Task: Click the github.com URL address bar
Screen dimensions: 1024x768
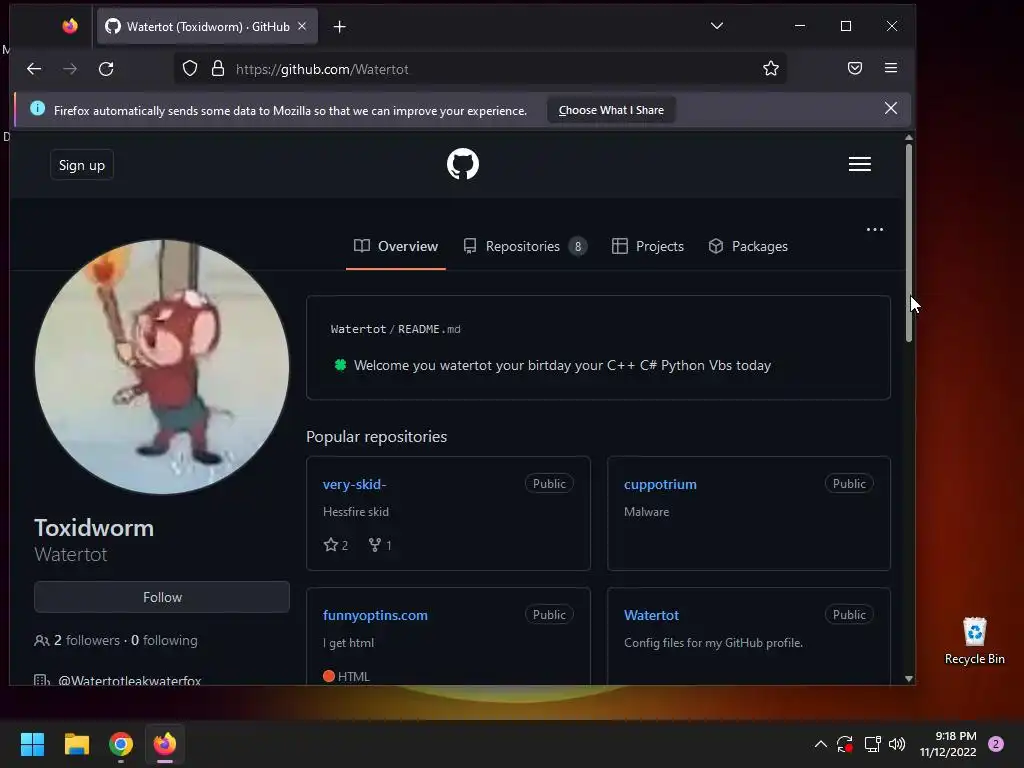Action: coord(480,69)
